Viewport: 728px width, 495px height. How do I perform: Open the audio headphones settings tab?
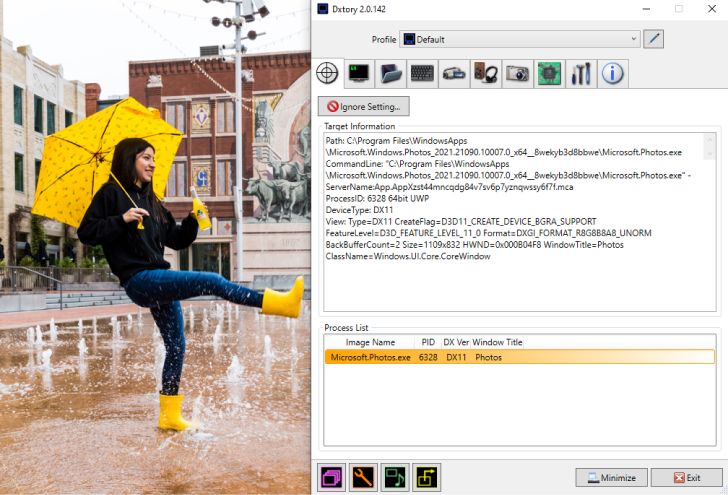[485, 73]
